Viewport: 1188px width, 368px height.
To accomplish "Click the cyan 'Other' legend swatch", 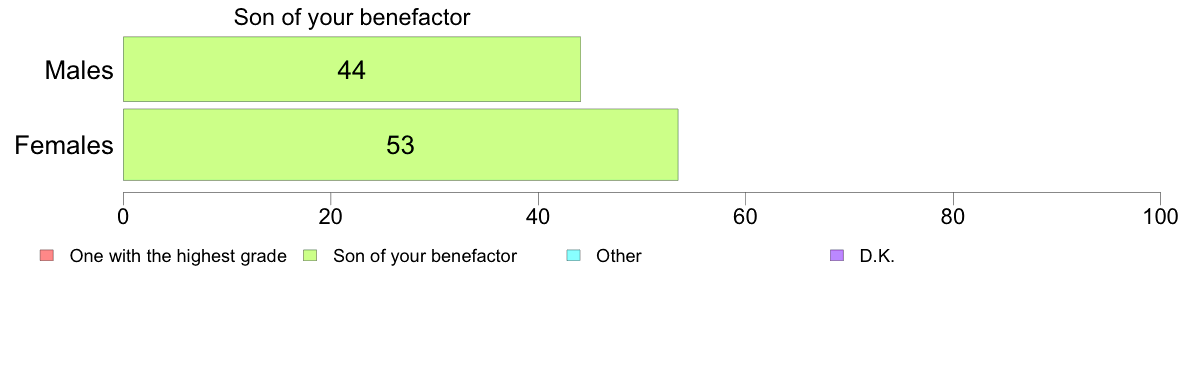I will 574,256.
